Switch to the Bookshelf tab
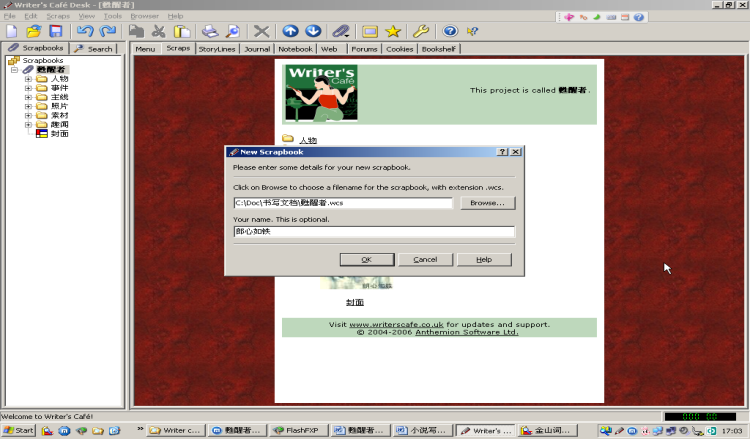 [439, 49]
